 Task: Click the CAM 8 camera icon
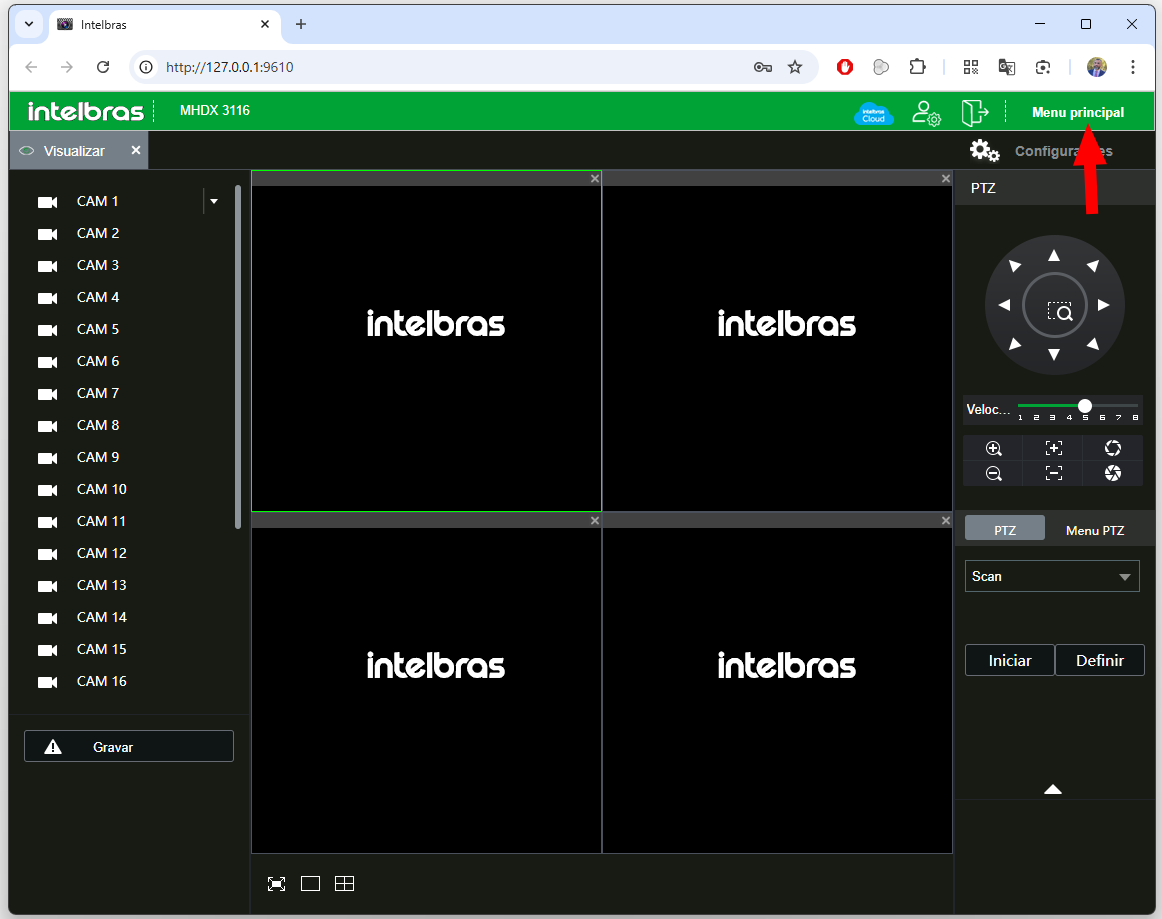47,426
